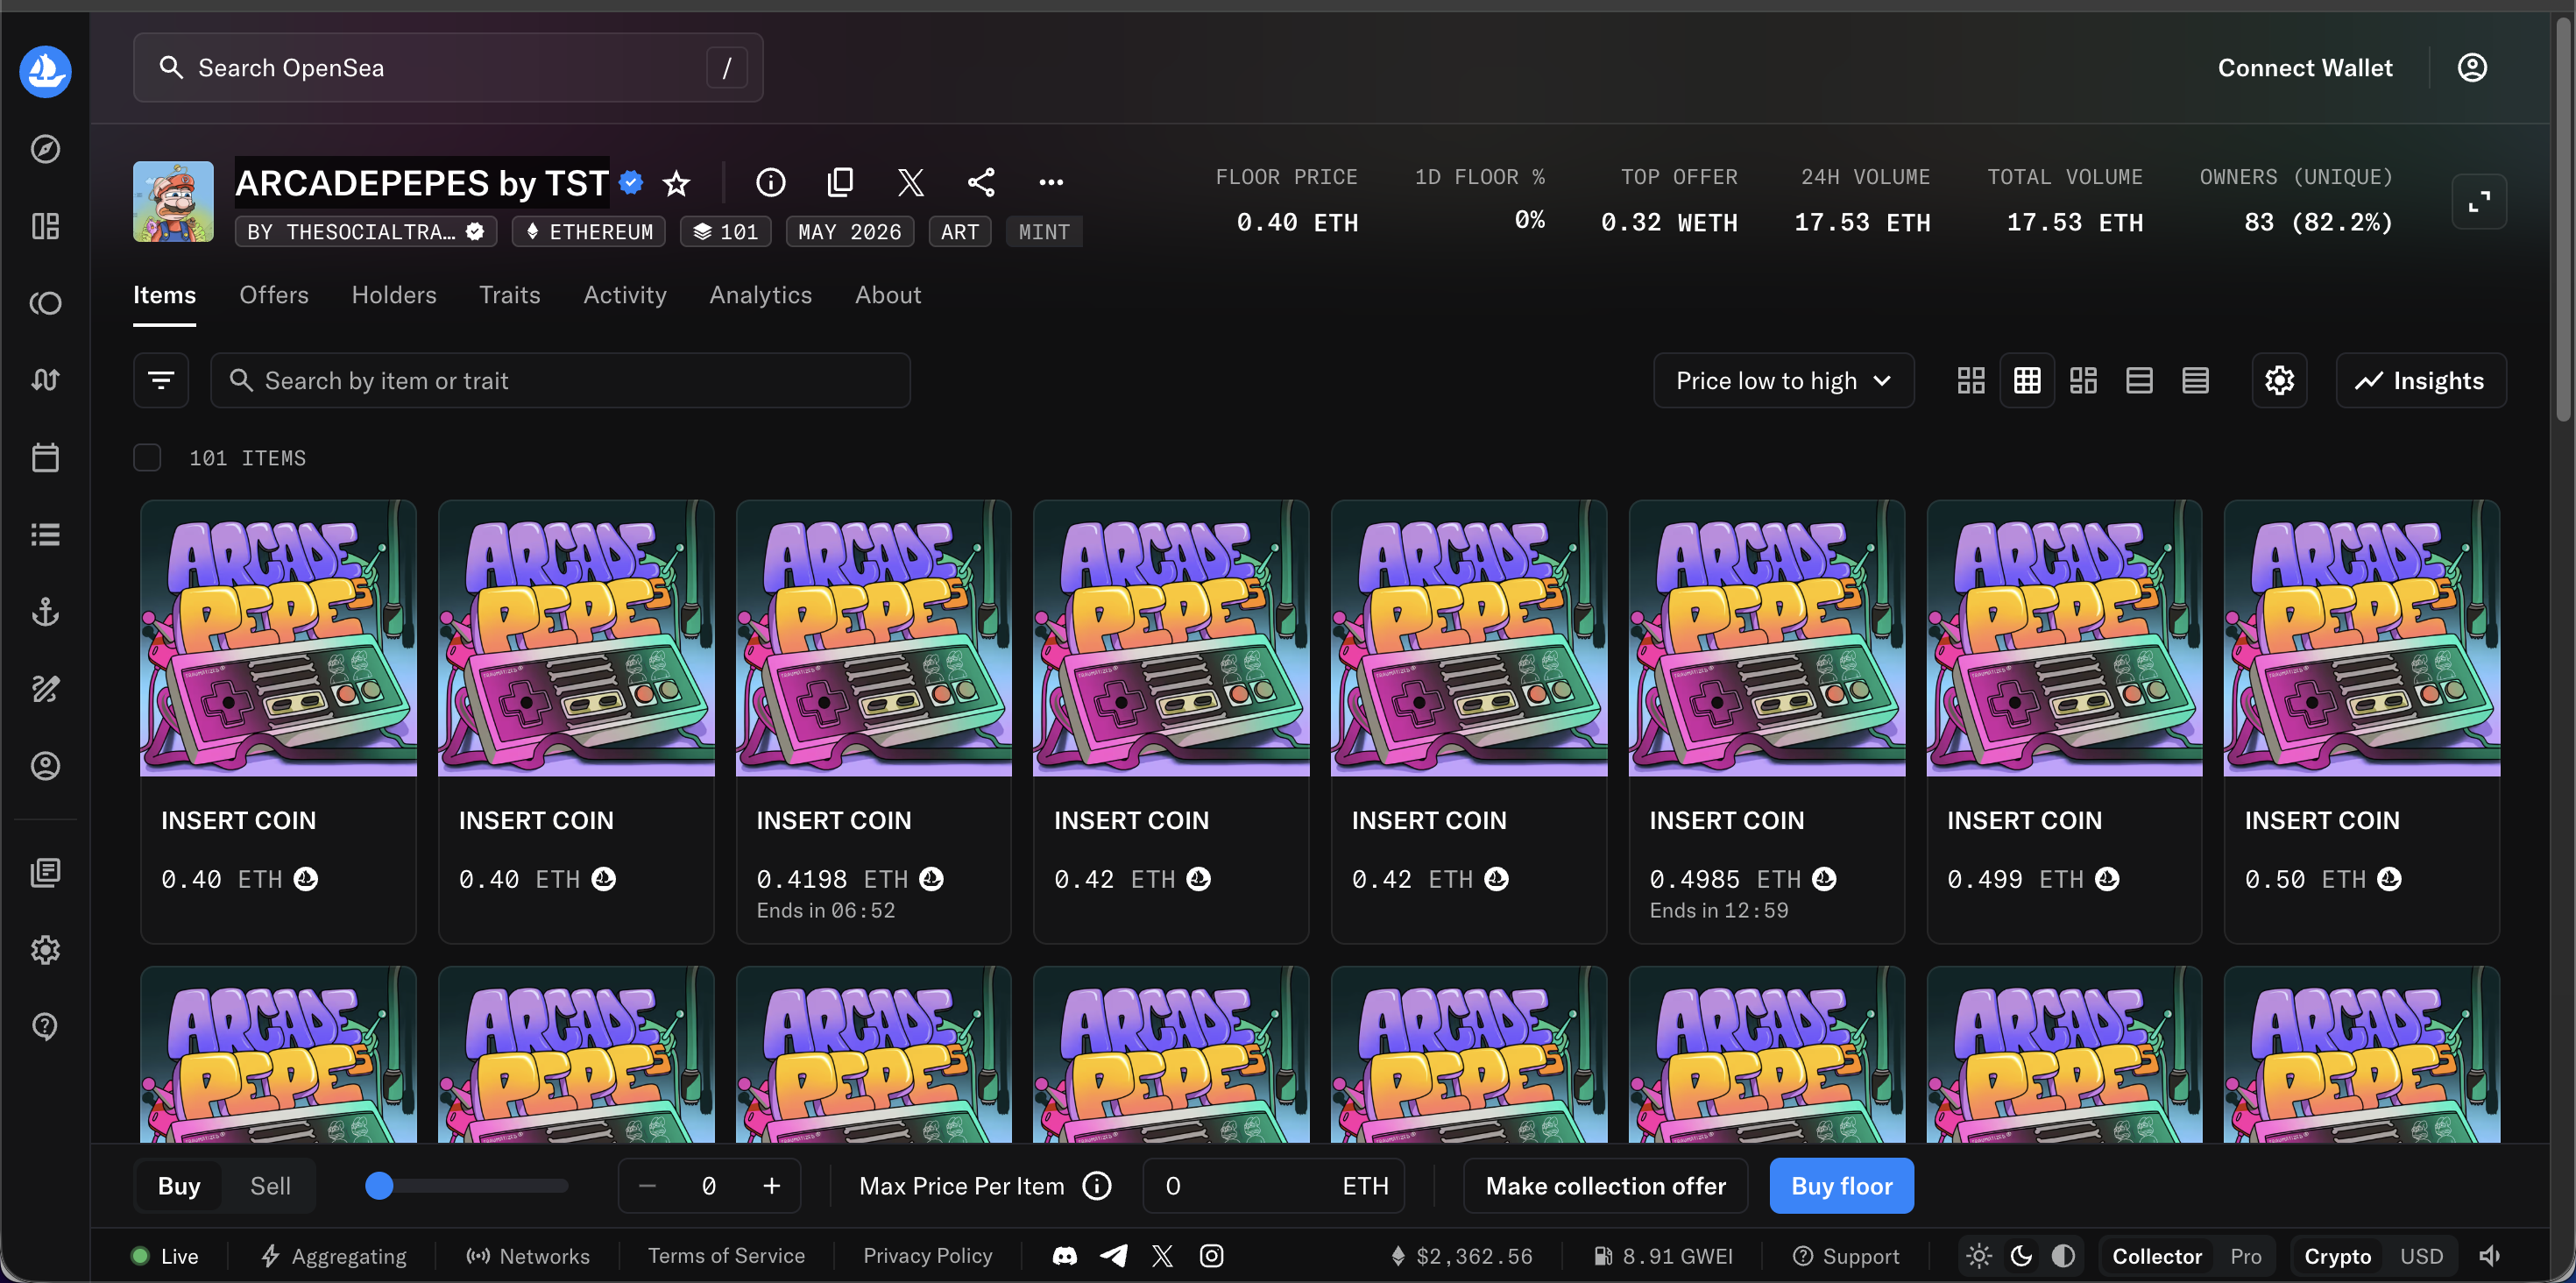Open the collection's X profile icon in header
Screen dimensions: 2576x1283
click(910, 182)
